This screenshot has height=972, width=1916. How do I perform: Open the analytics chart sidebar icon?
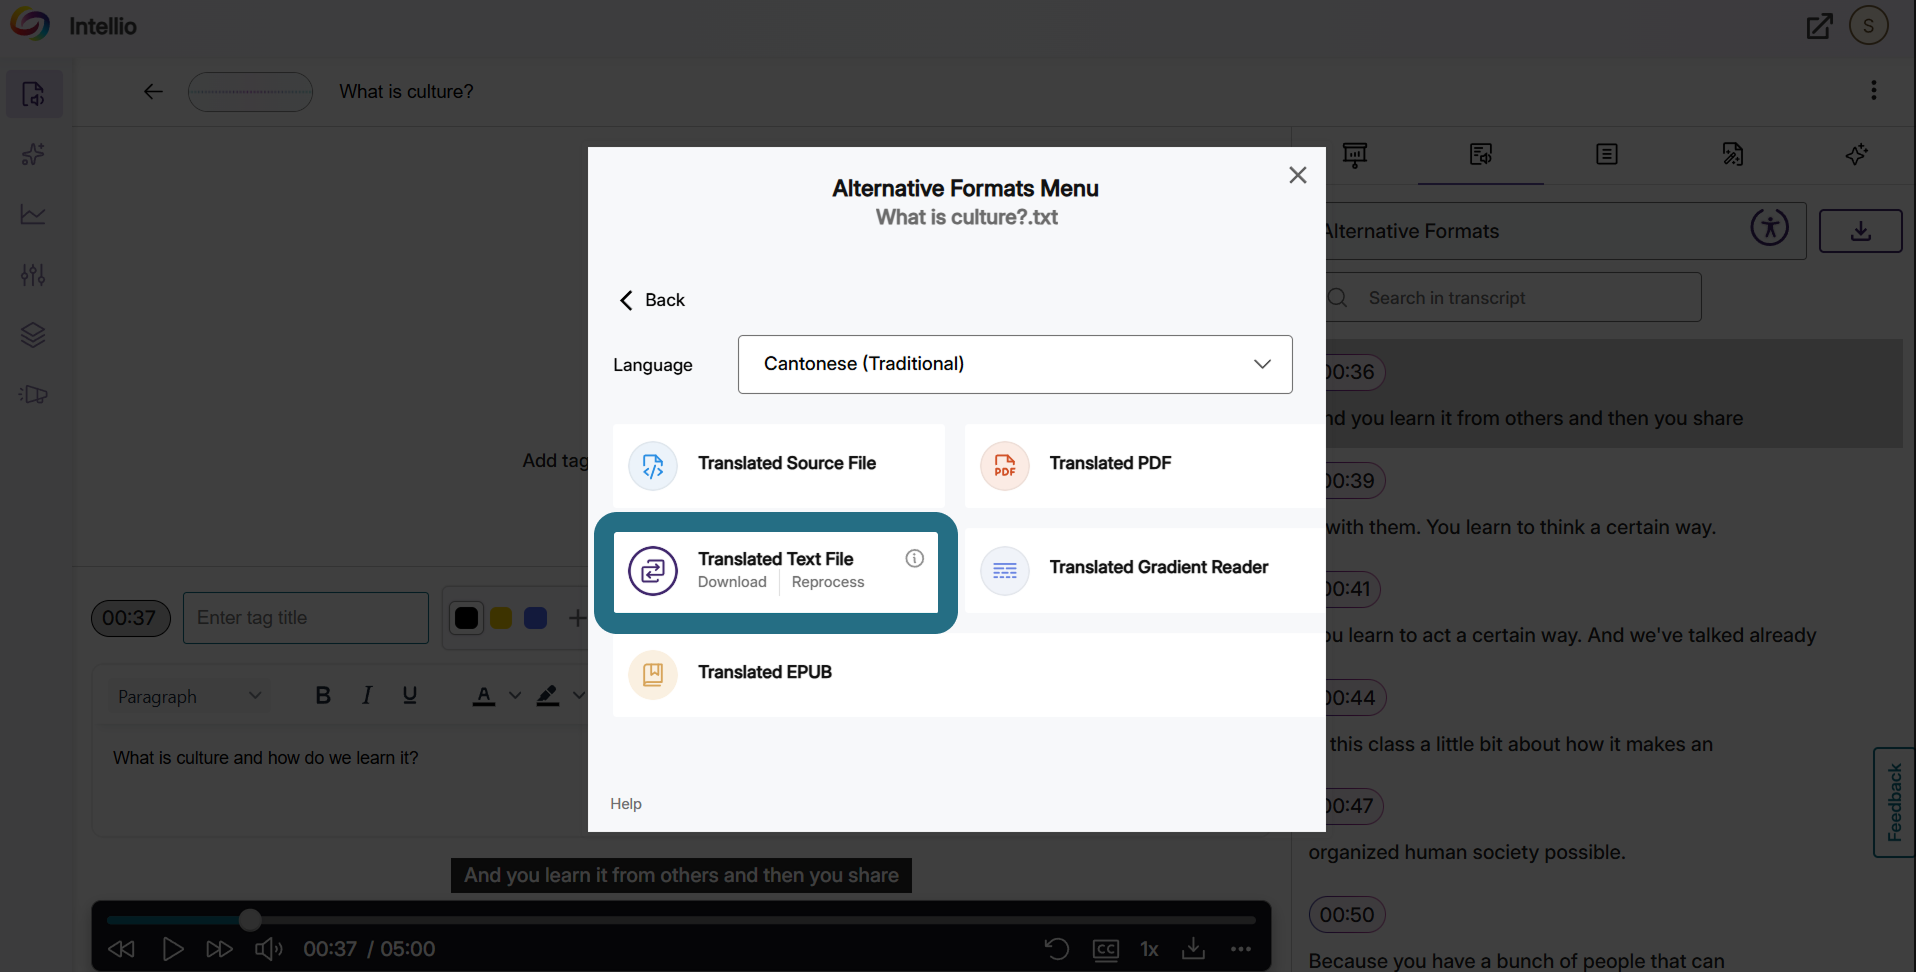tap(33, 214)
